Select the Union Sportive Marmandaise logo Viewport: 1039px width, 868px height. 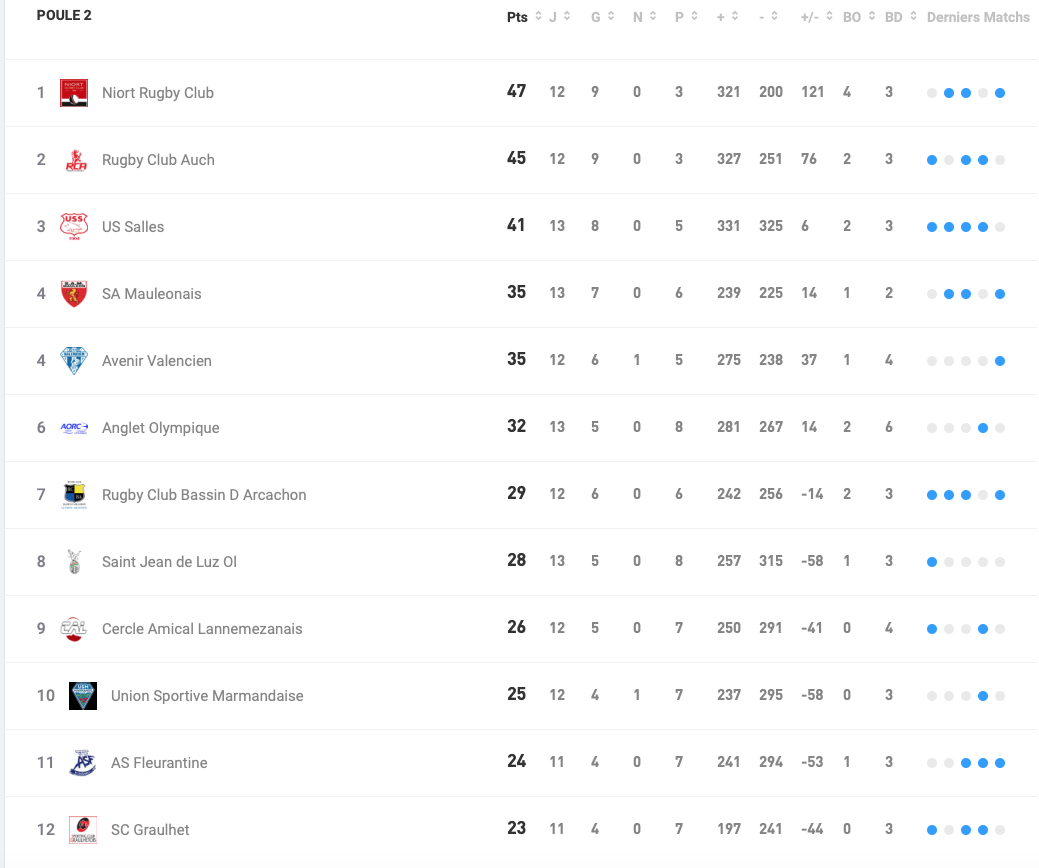[83, 696]
